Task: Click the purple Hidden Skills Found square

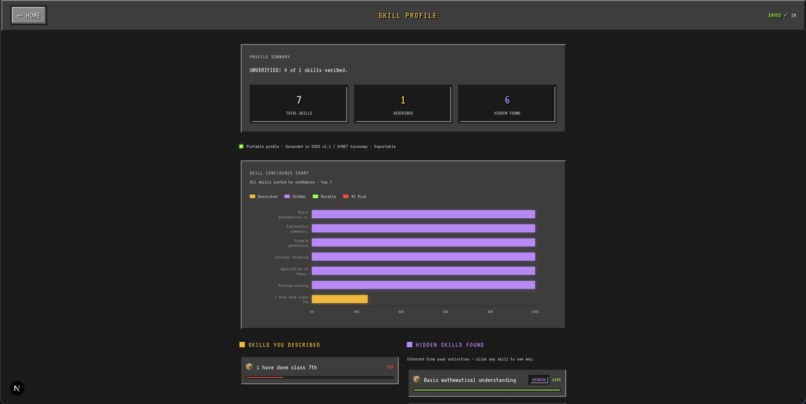Action: [x=410, y=345]
